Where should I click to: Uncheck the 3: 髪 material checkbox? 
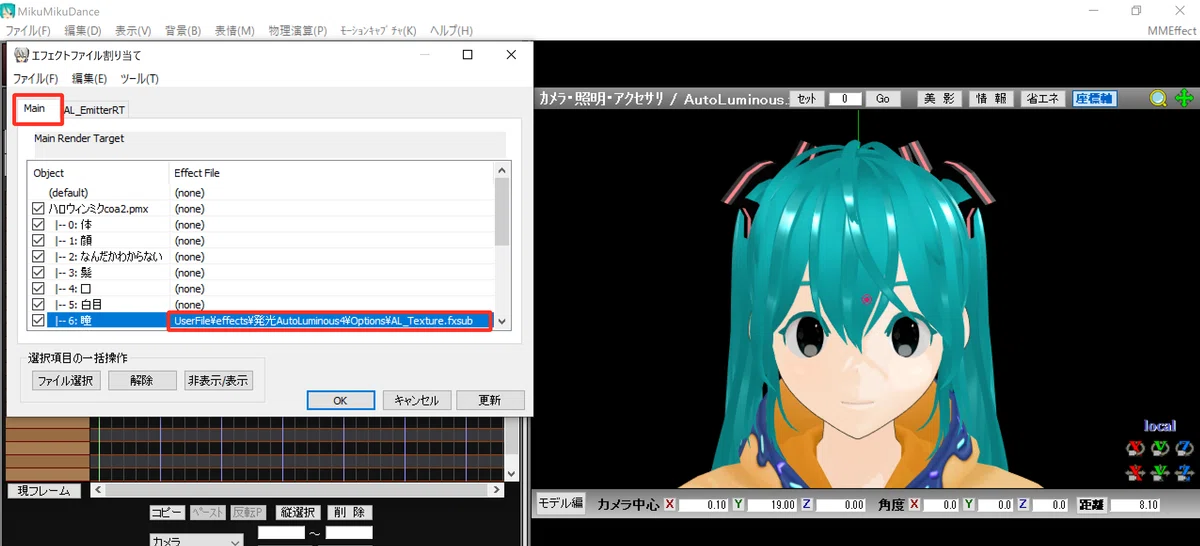(39, 273)
